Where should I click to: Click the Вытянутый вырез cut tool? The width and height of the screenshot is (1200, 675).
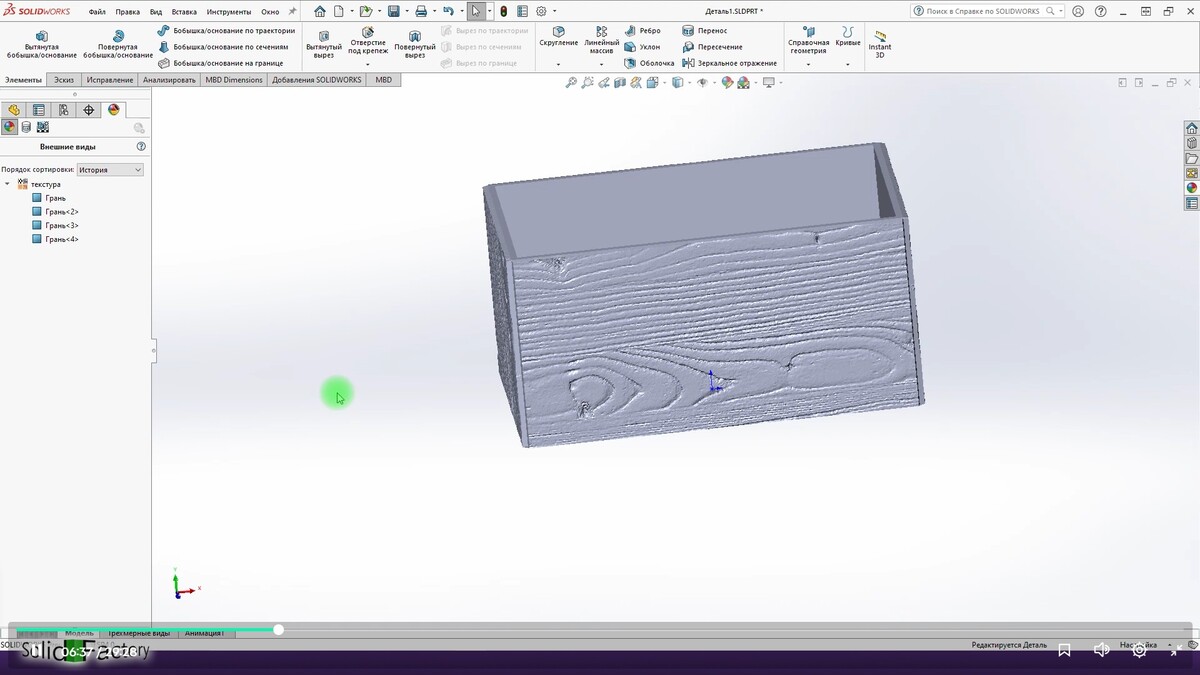(x=323, y=44)
